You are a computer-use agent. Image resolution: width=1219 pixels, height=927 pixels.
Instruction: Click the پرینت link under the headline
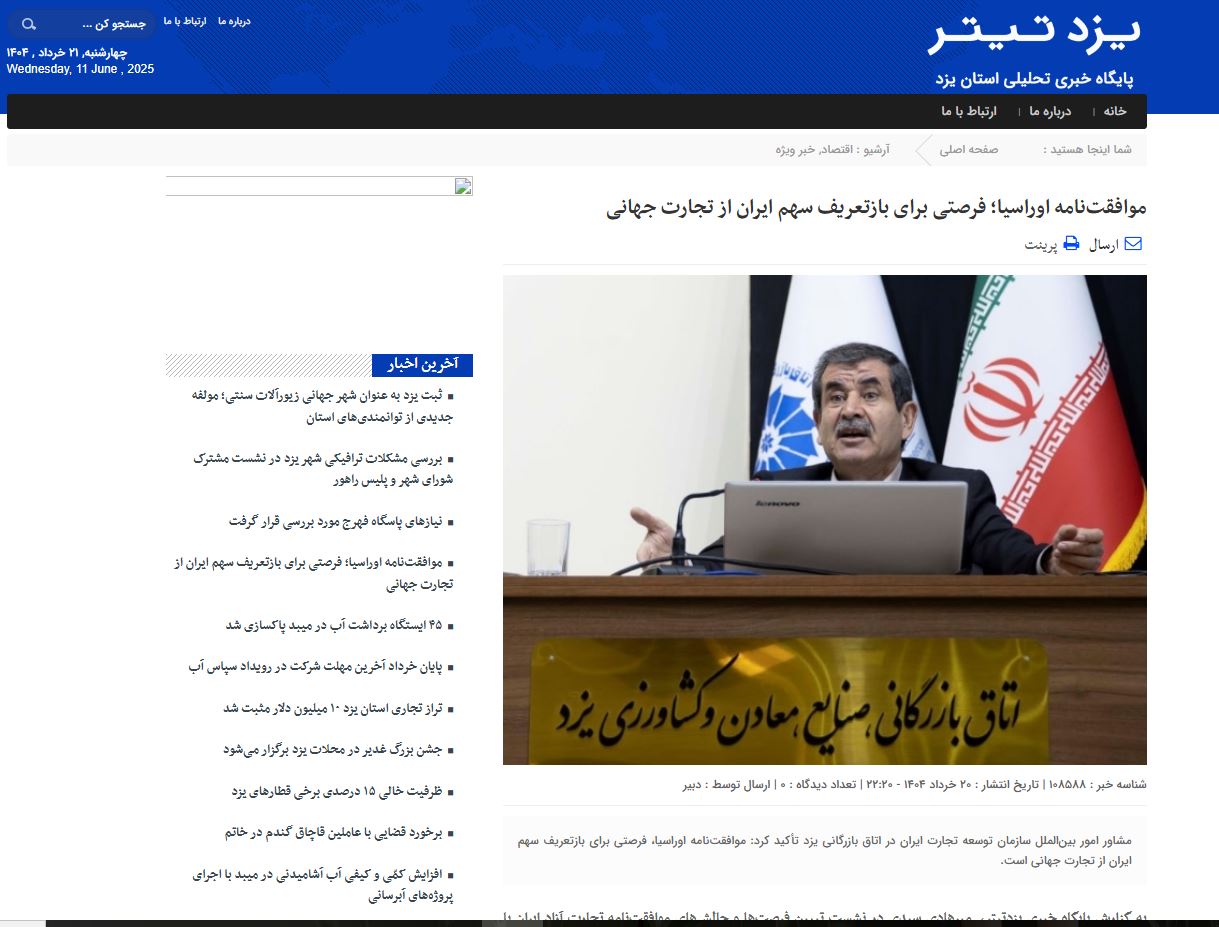pyautogui.click(x=1041, y=244)
